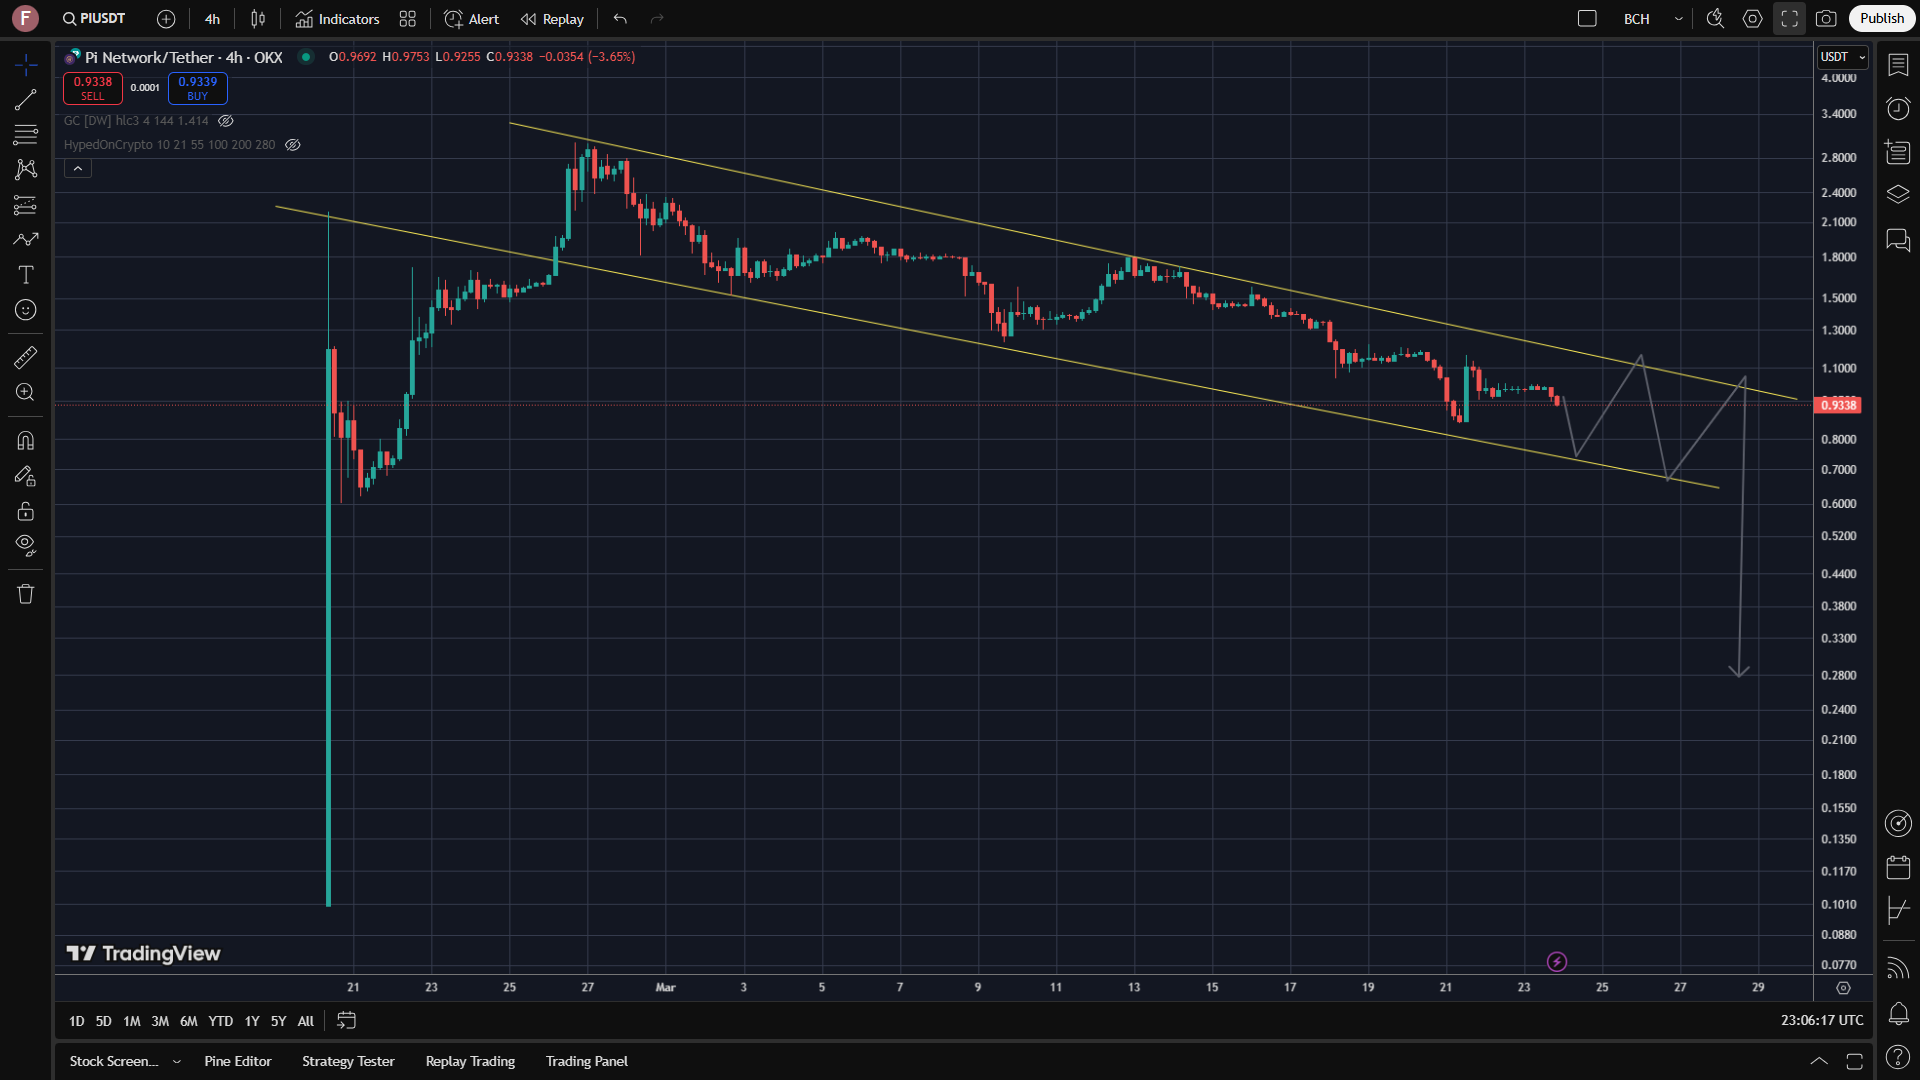Open the economic calendar panel

1898,867
